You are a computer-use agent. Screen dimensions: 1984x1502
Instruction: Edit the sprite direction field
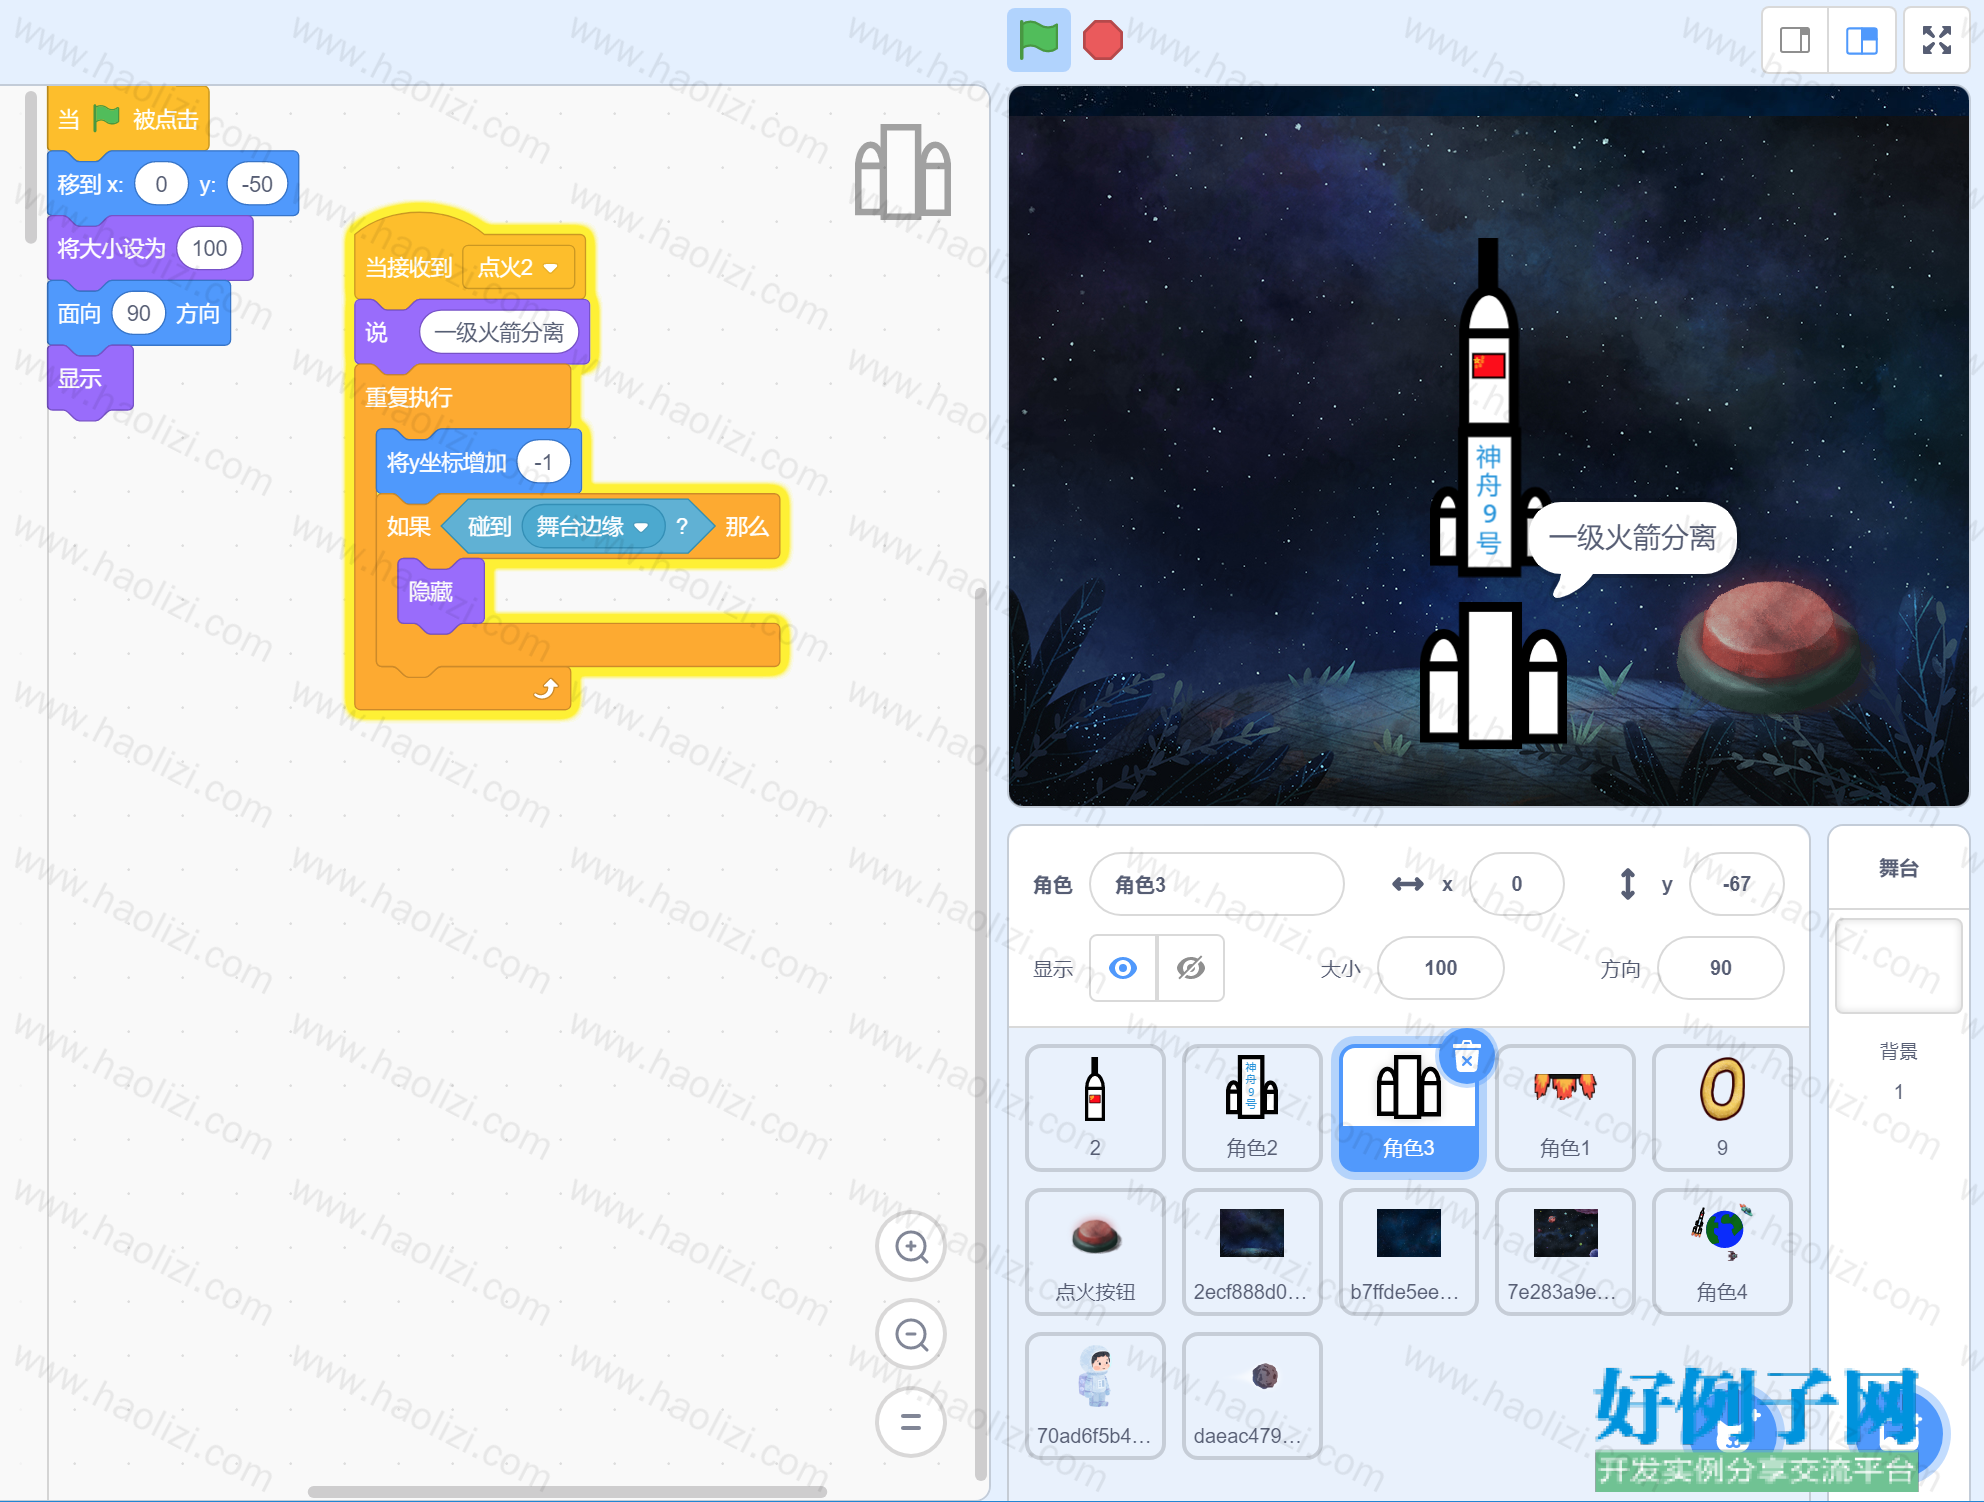(1720, 968)
